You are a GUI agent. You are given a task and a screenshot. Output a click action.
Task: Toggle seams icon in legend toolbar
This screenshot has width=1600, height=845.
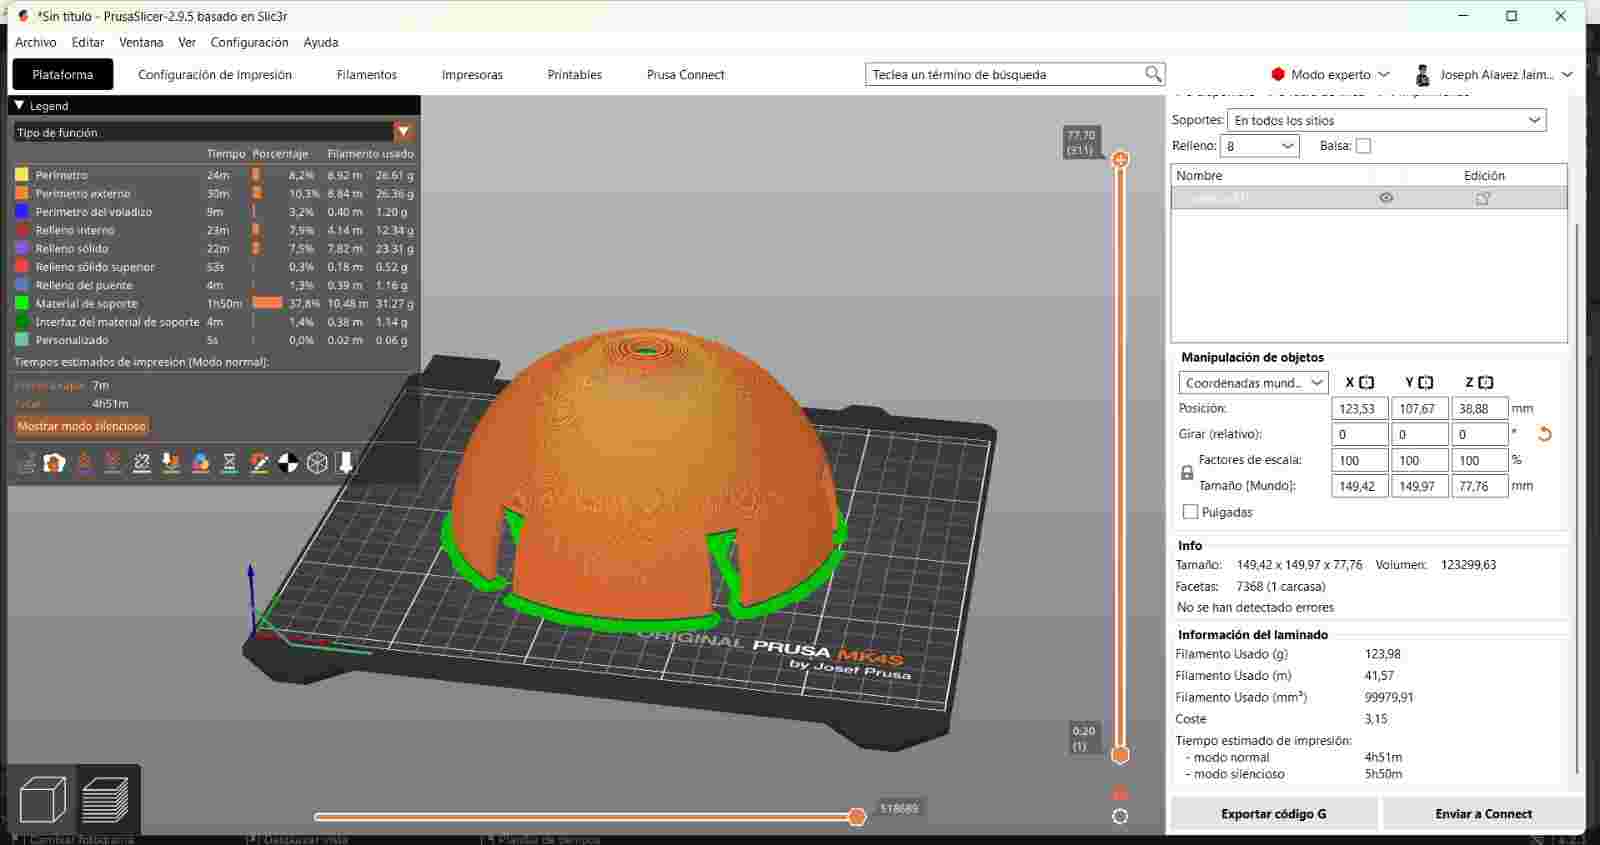142,463
